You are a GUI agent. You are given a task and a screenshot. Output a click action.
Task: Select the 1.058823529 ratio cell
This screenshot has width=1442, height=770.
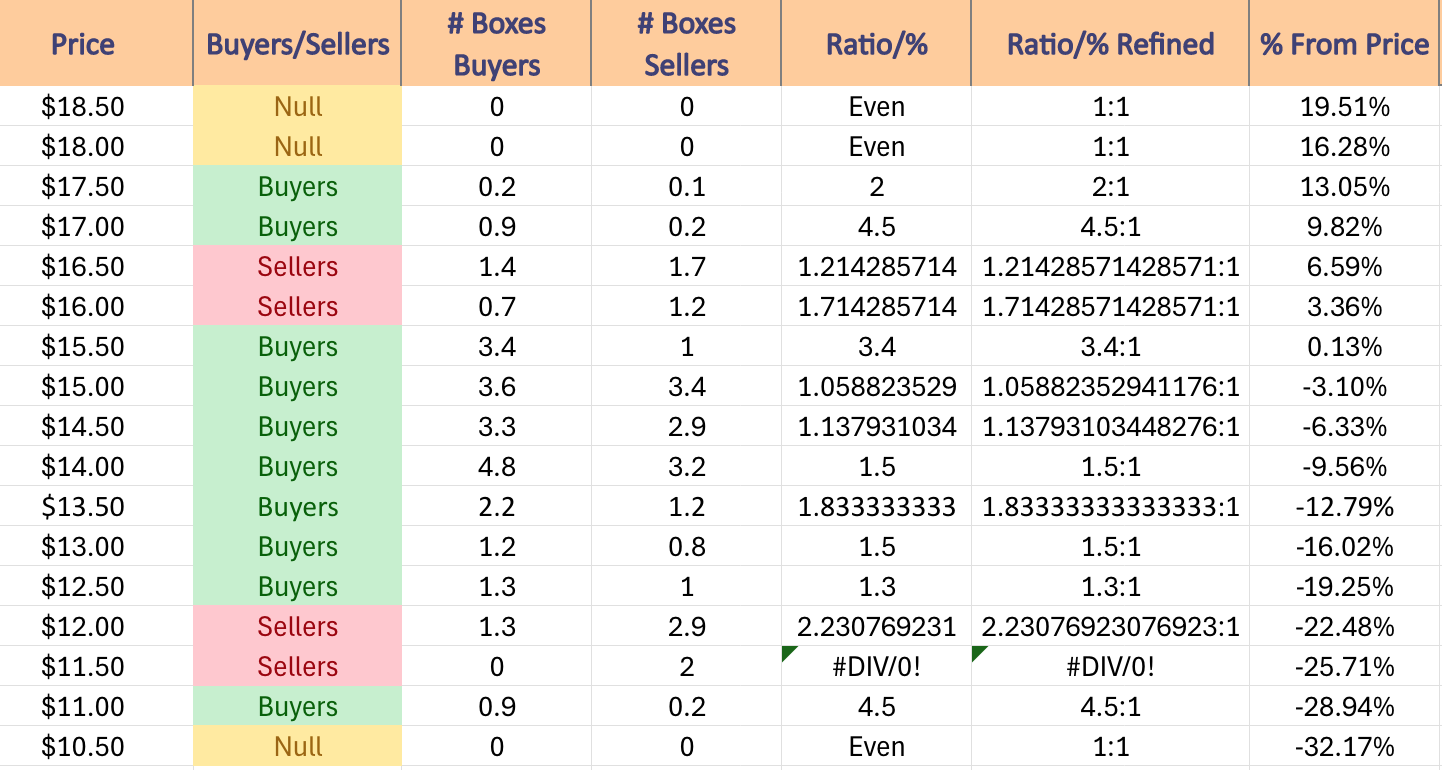tap(877, 387)
